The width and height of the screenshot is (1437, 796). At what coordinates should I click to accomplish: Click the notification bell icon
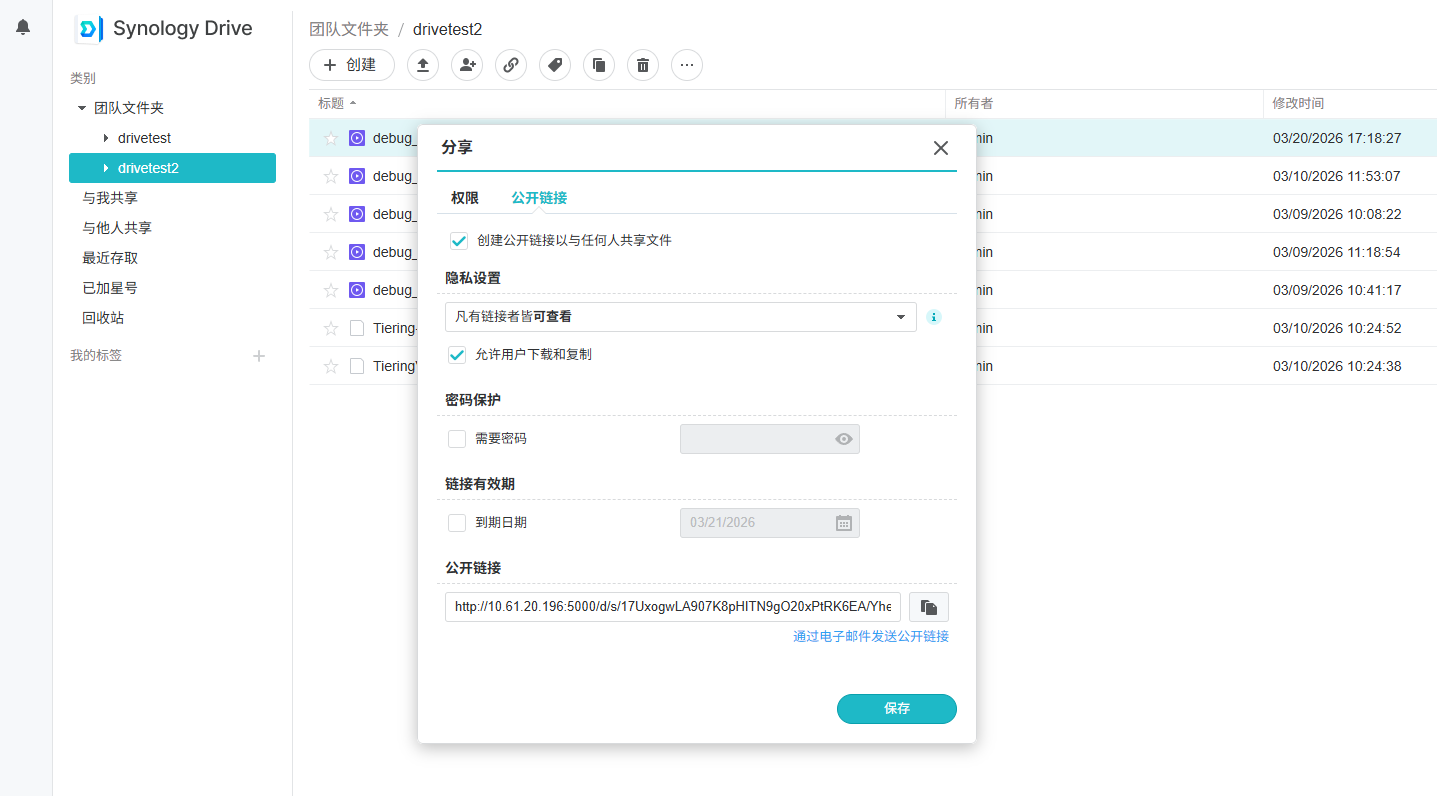click(x=23, y=27)
